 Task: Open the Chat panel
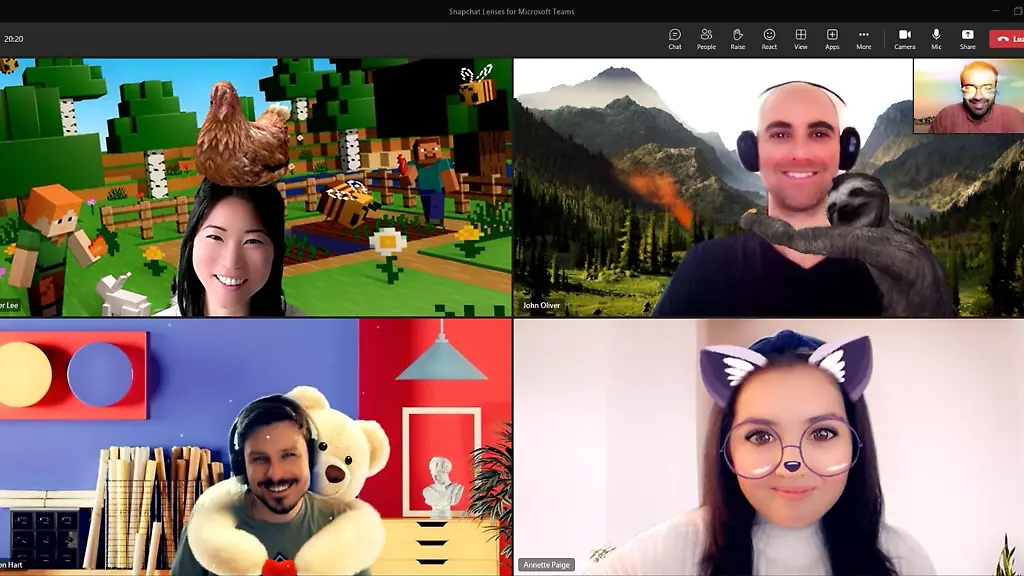point(674,38)
